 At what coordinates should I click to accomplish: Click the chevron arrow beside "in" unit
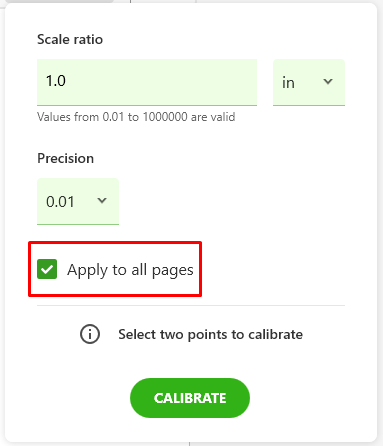coord(328,81)
